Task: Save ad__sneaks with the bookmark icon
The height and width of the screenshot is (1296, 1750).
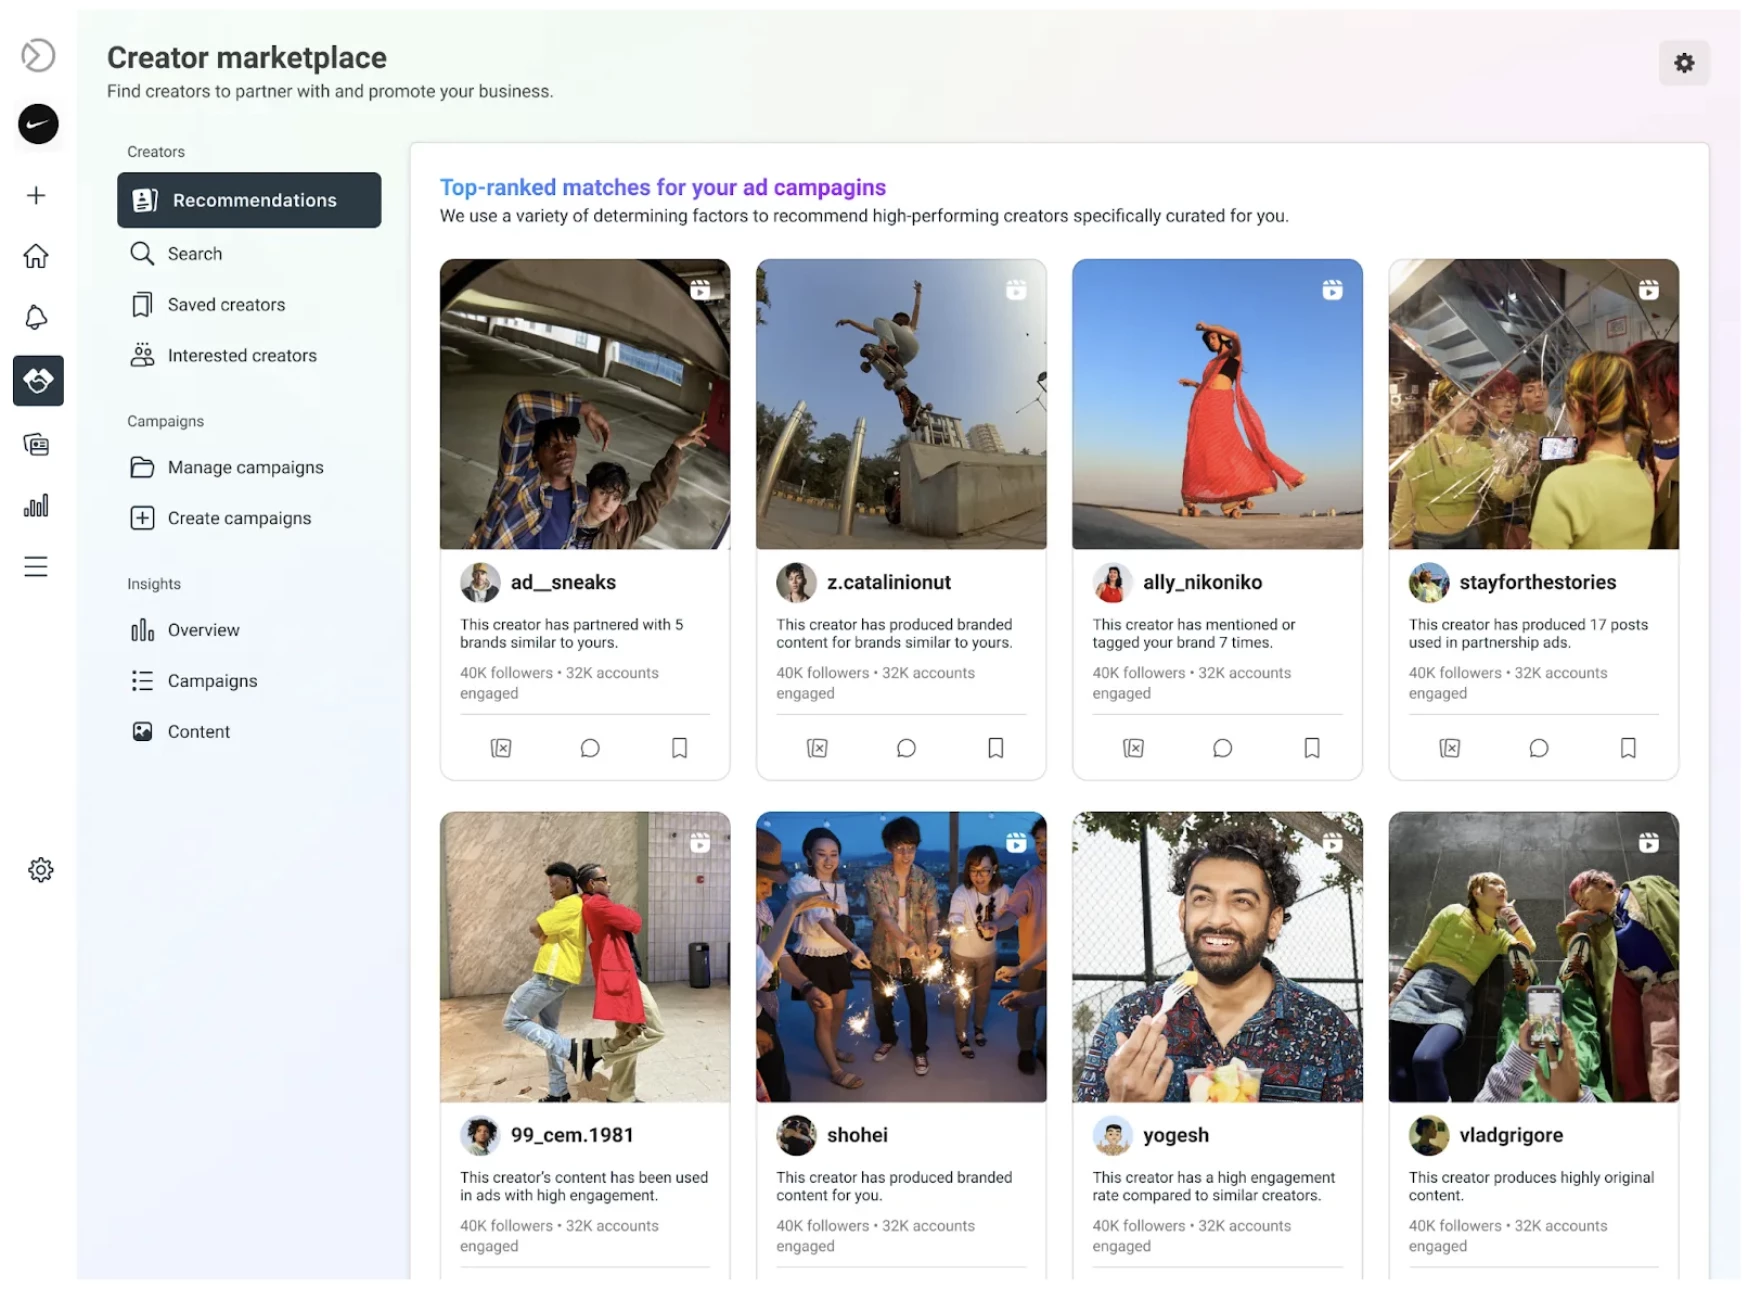Action: 679,748
